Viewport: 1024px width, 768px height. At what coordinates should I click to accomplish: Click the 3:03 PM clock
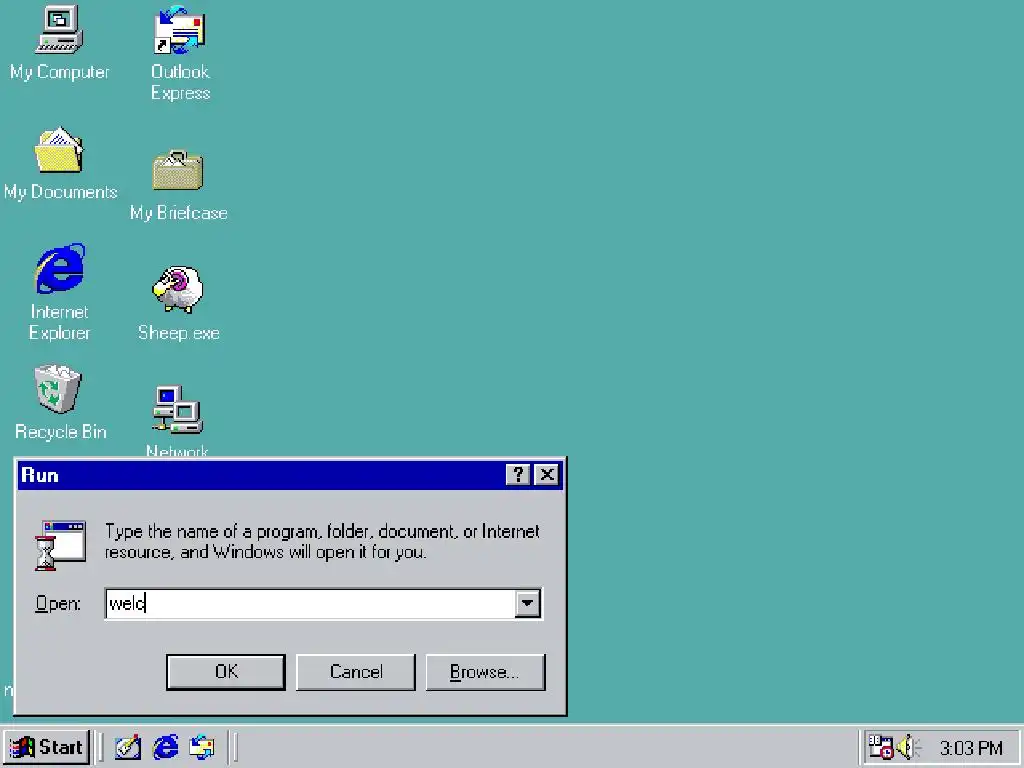coord(970,748)
